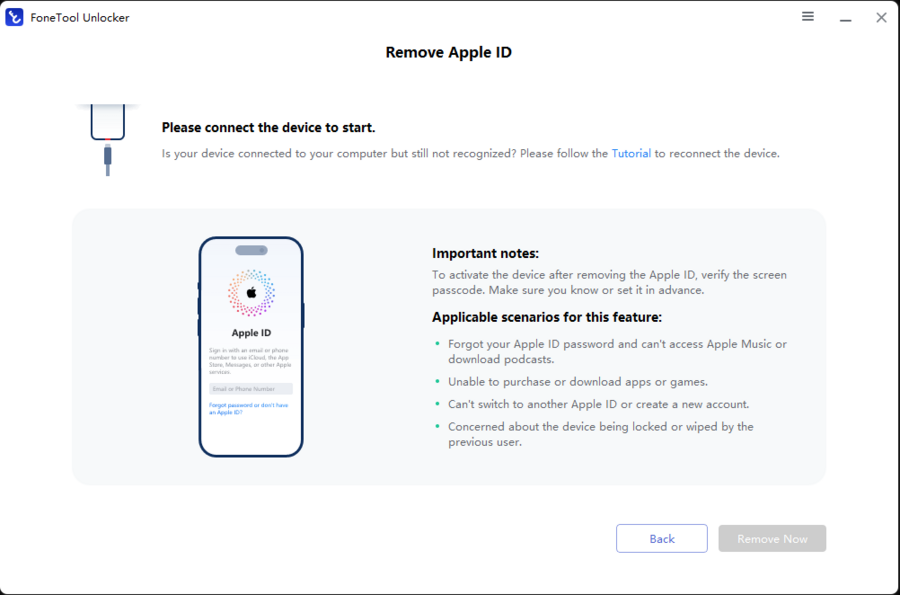Click the Remove Apple ID page title
Viewport: 900px width, 595px height.
(448, 51)
